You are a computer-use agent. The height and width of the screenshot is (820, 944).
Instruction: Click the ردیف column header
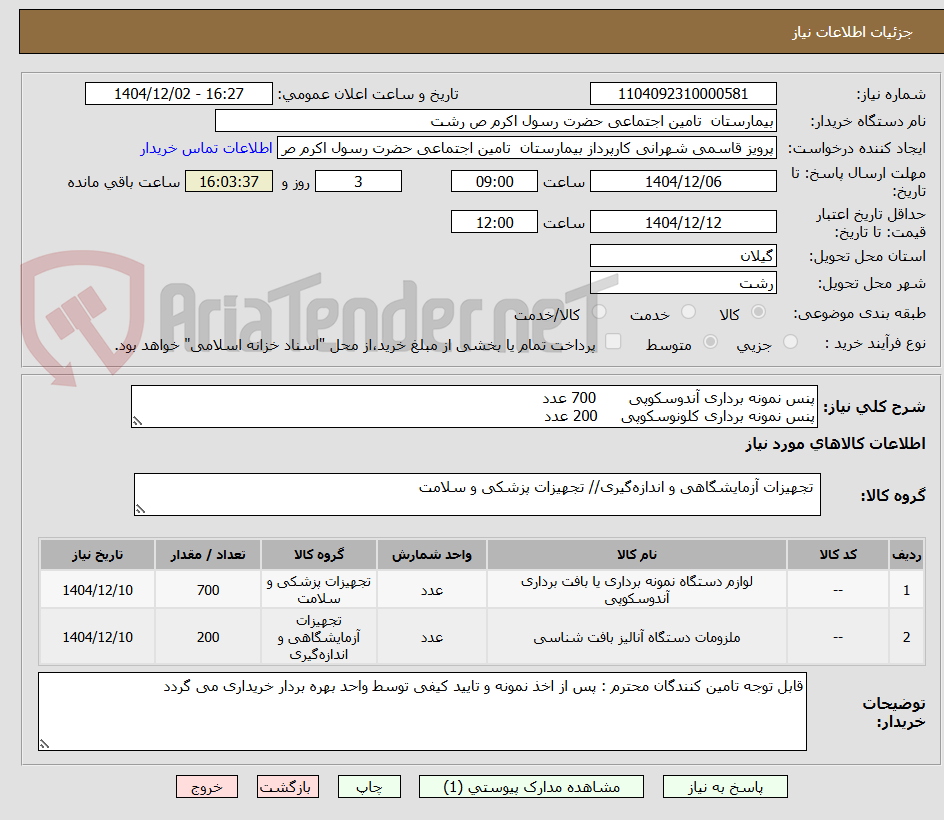[906, 554]
